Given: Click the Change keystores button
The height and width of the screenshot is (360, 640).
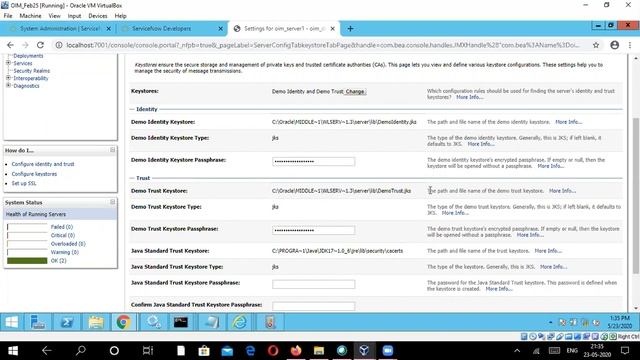Looking at the screenshot, I should click(355, 92).
